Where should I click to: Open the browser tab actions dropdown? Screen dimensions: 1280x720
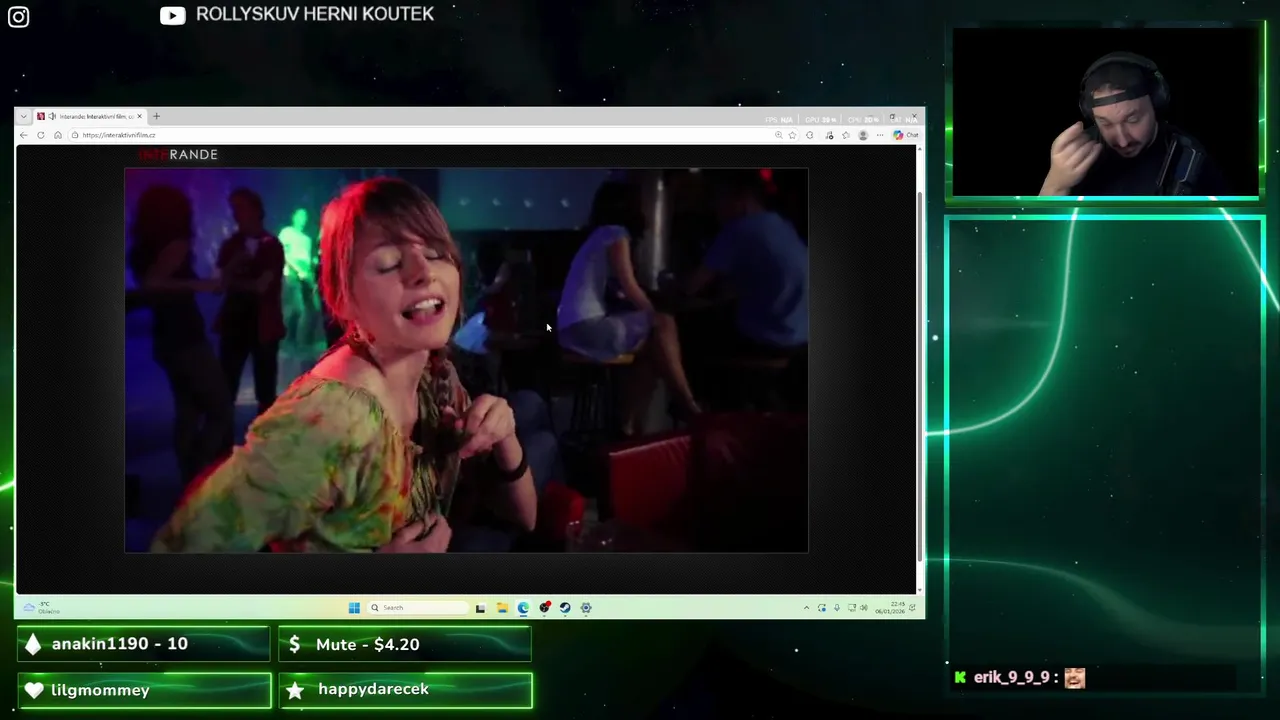24,117
